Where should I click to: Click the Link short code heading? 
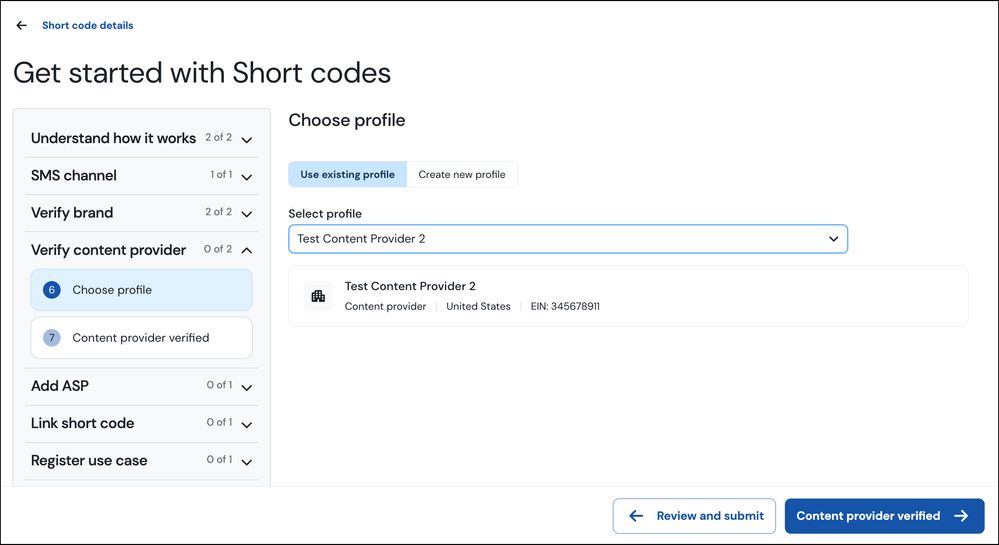[82, 423]
